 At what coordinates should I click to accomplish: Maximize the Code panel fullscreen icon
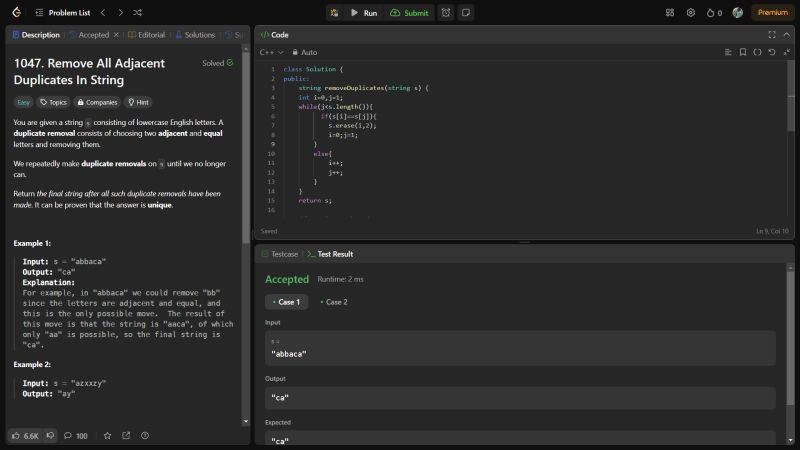coord(772,35)
